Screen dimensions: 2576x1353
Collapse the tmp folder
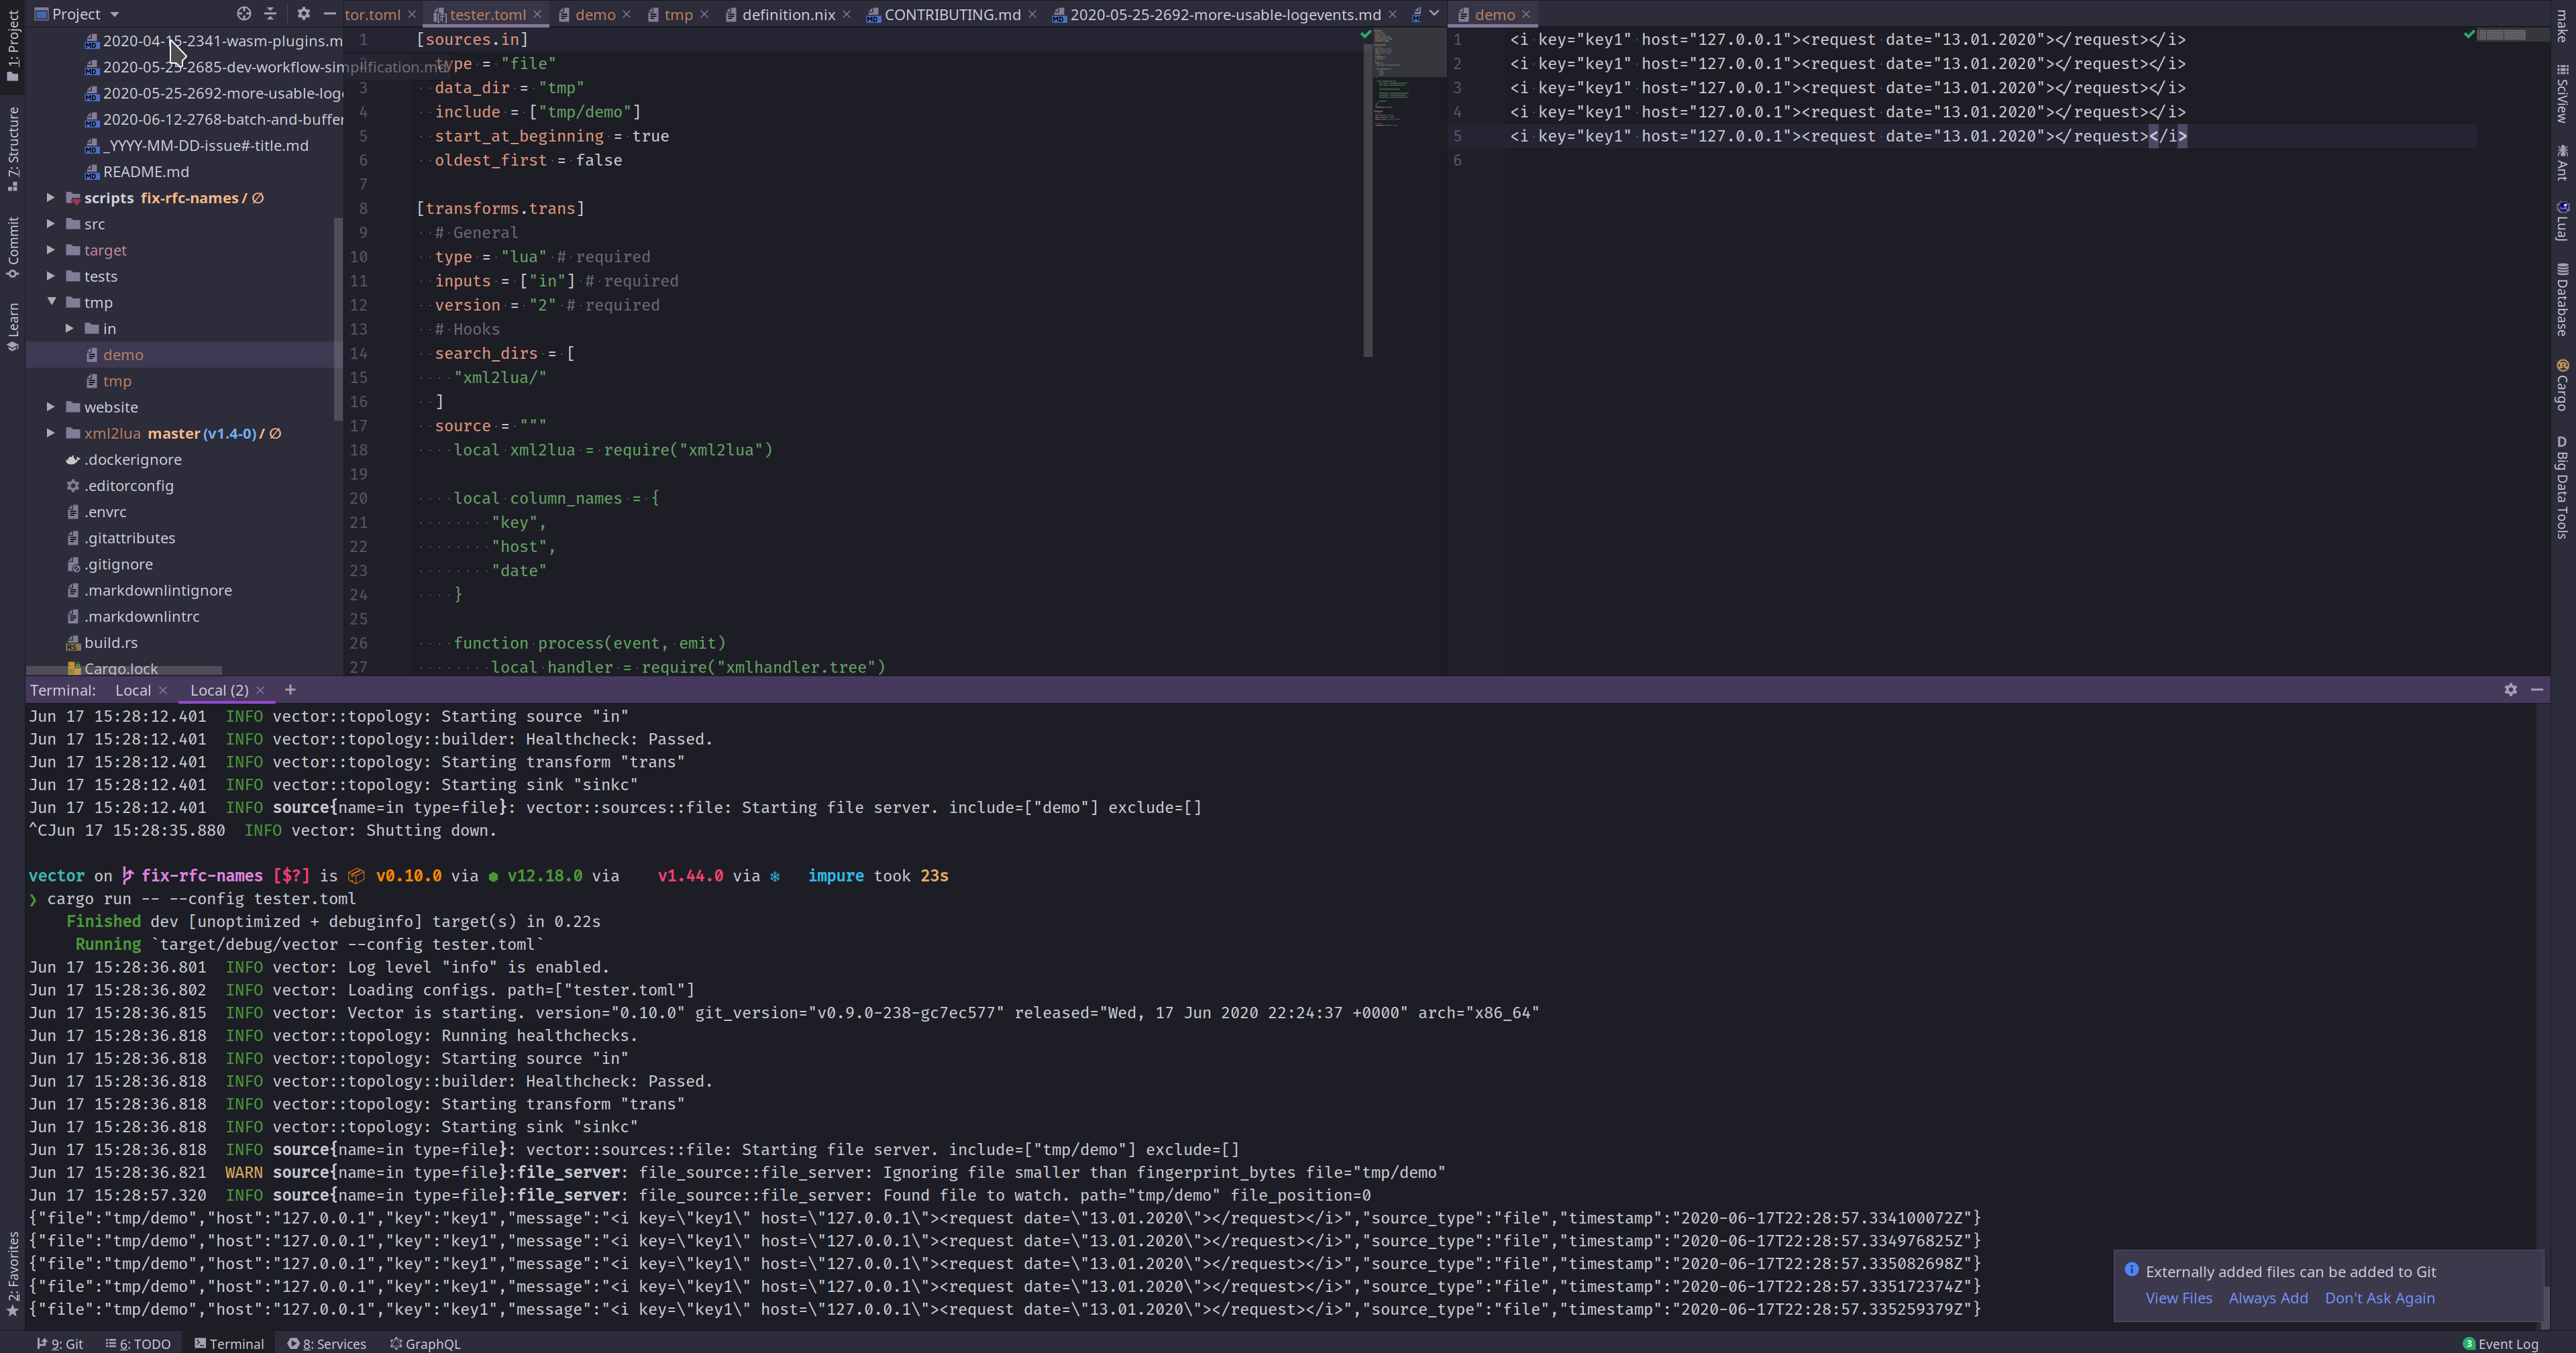tap(51, 302)
